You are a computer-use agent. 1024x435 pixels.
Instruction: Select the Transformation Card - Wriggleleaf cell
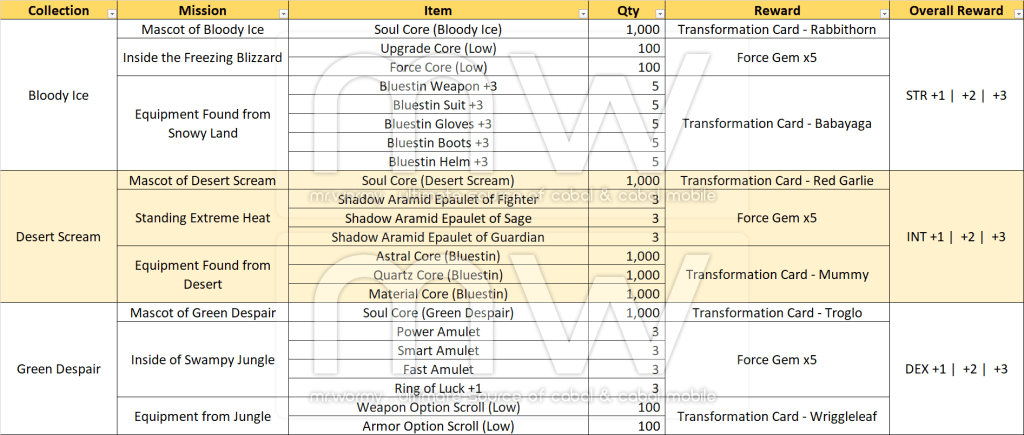point(777,416)
